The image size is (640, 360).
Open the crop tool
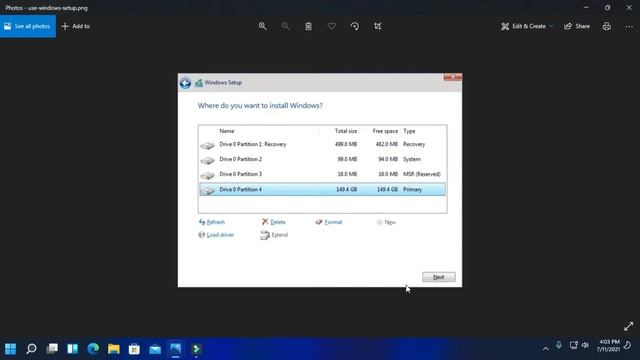pyautogui.click(x=378, y=26)
